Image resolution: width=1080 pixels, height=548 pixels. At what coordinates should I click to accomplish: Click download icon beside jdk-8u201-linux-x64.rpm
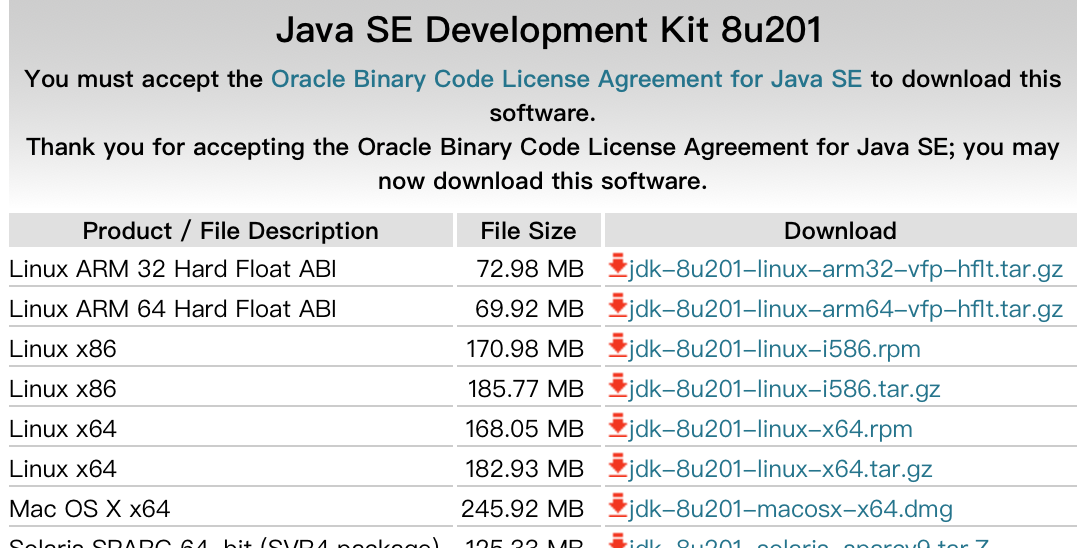coord(618,427)
